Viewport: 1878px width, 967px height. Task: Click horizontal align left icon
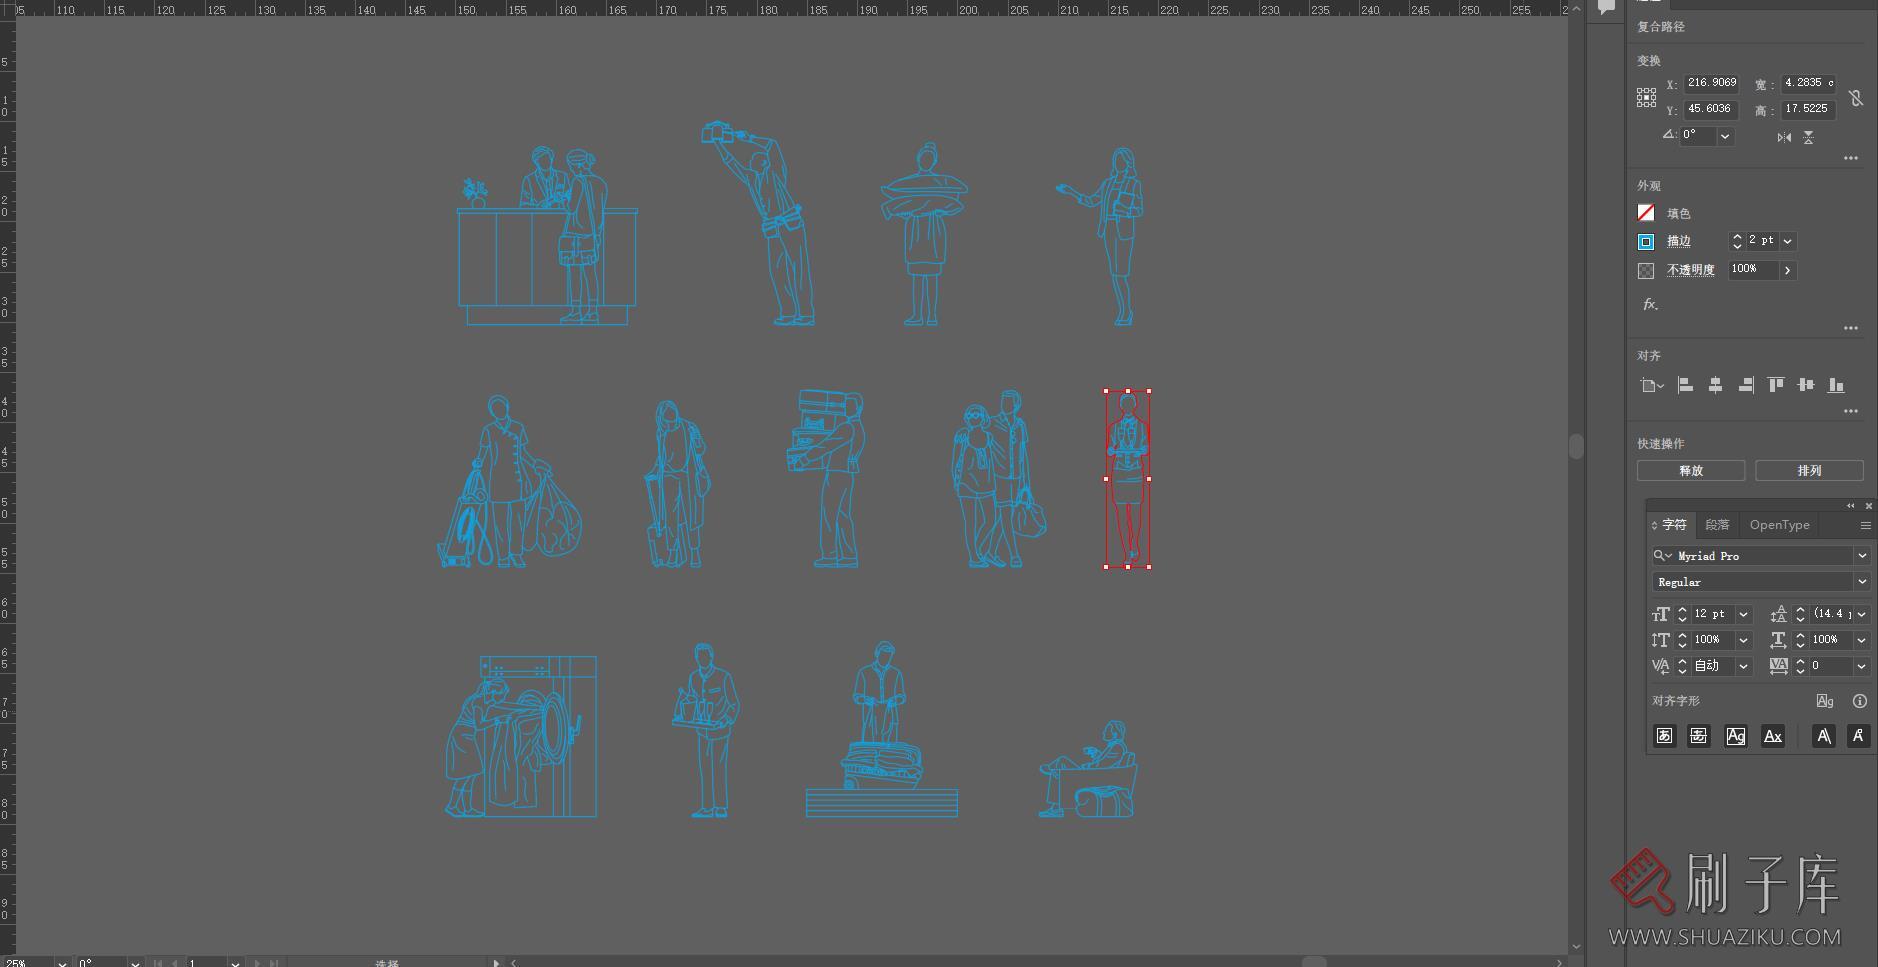[1685, 385]
